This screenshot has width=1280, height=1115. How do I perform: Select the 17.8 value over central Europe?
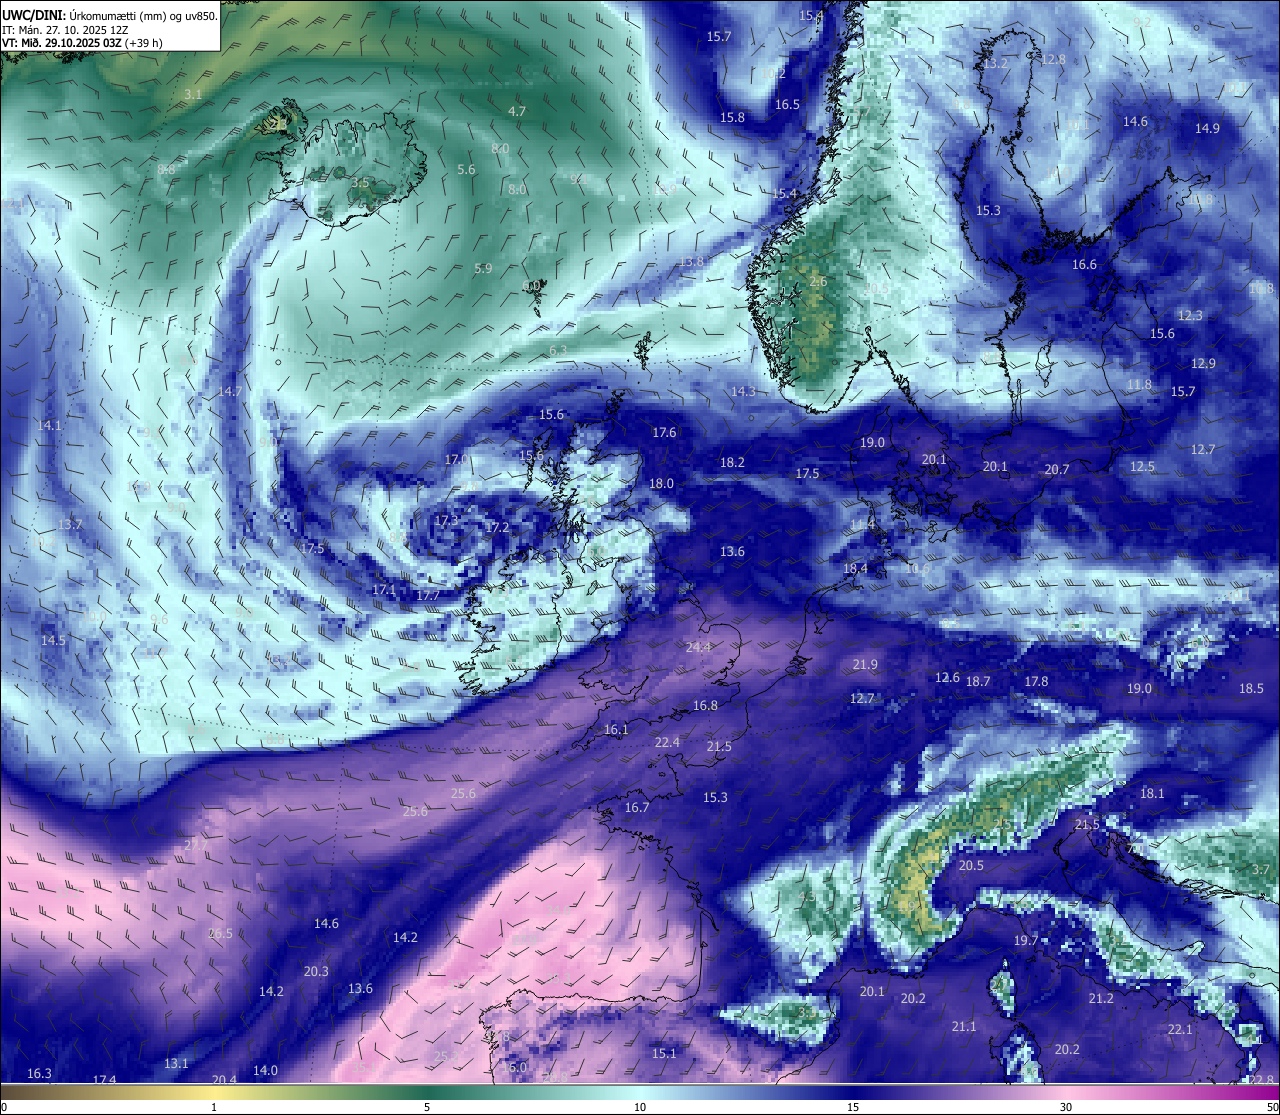[x=1036, y=681]
